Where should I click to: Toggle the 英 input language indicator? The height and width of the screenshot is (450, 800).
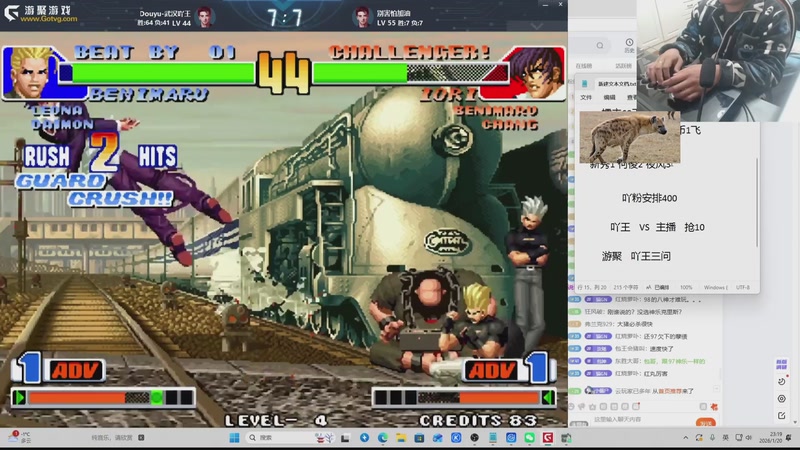(726, 438)
